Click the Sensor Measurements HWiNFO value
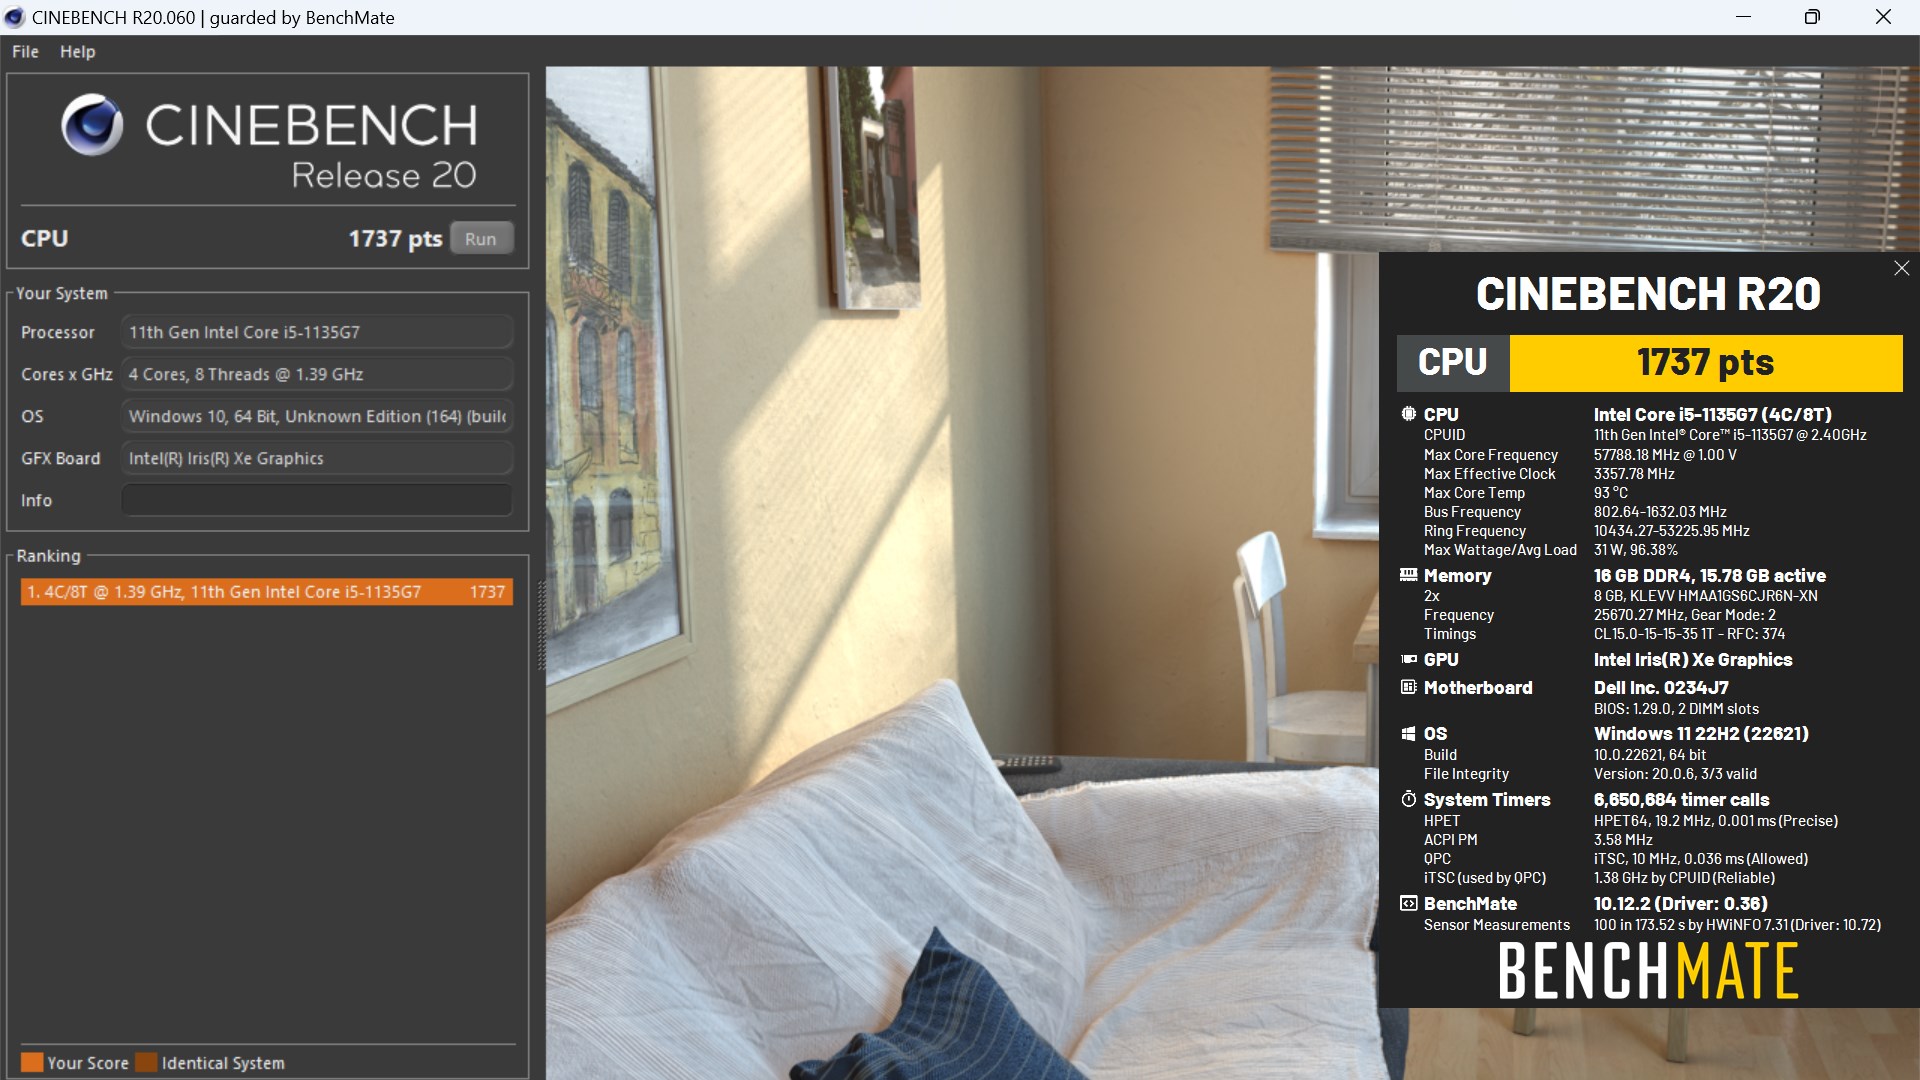 [x=1737, y=925]
